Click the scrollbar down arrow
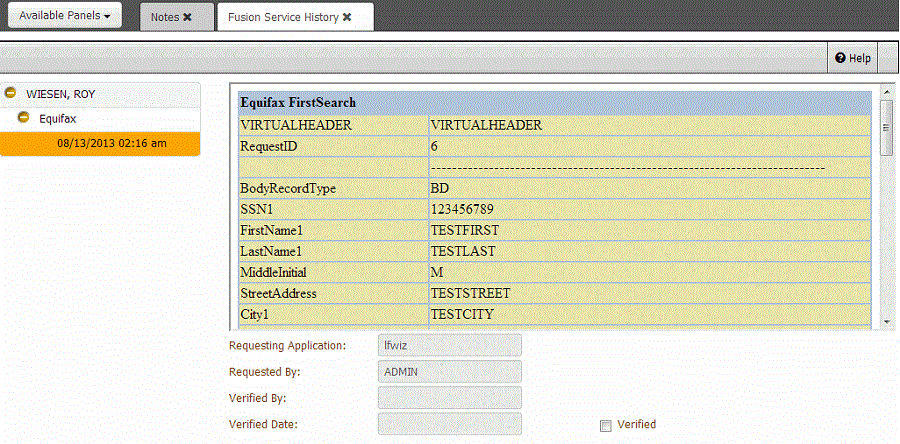The height and width of the screenshot is (444, 900). [886, 322]
